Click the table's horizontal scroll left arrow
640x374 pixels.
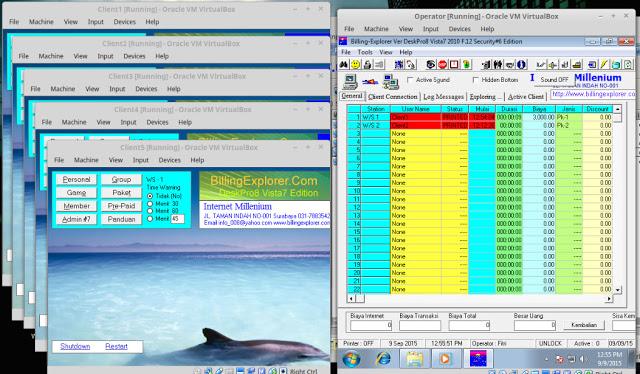tap(351, 299)
